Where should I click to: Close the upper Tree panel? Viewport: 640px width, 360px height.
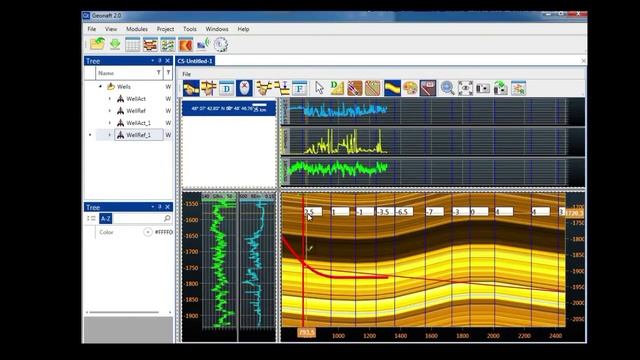point(167,60)
